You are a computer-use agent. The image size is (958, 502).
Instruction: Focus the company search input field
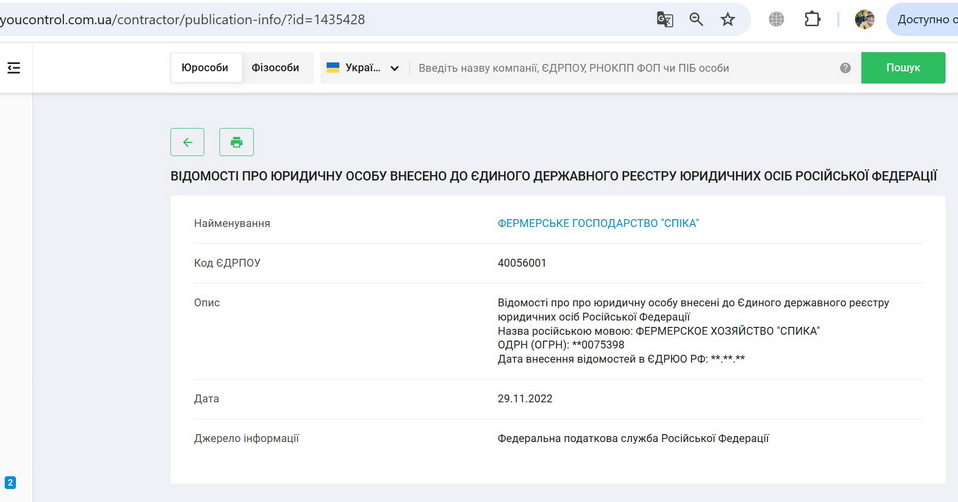tap(627, 68)
